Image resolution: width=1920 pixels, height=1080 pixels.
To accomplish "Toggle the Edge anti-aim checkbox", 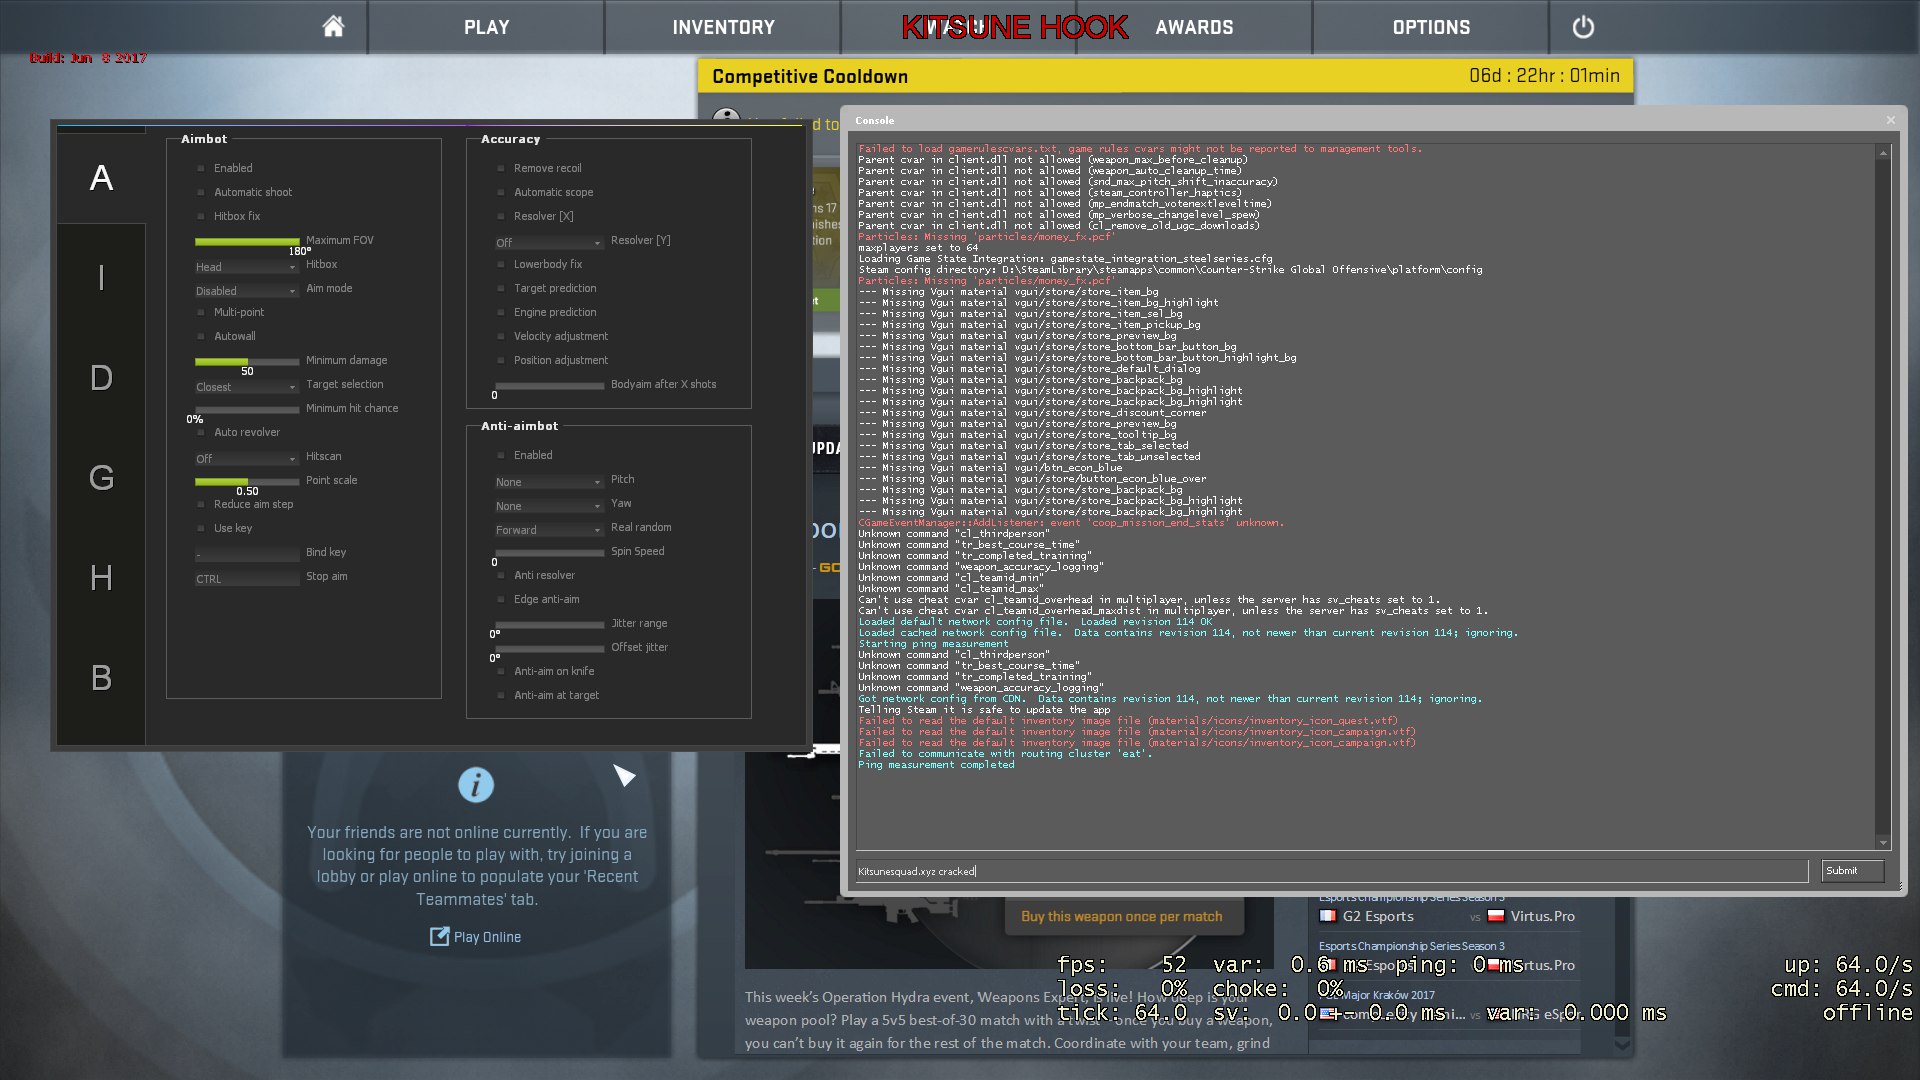I will tap(501, 599).
